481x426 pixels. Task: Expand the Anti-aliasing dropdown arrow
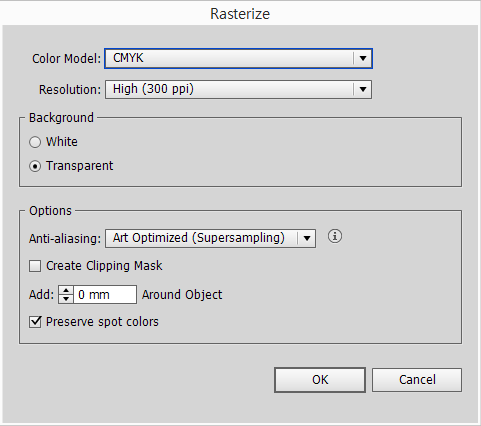[x=307, y=238]
